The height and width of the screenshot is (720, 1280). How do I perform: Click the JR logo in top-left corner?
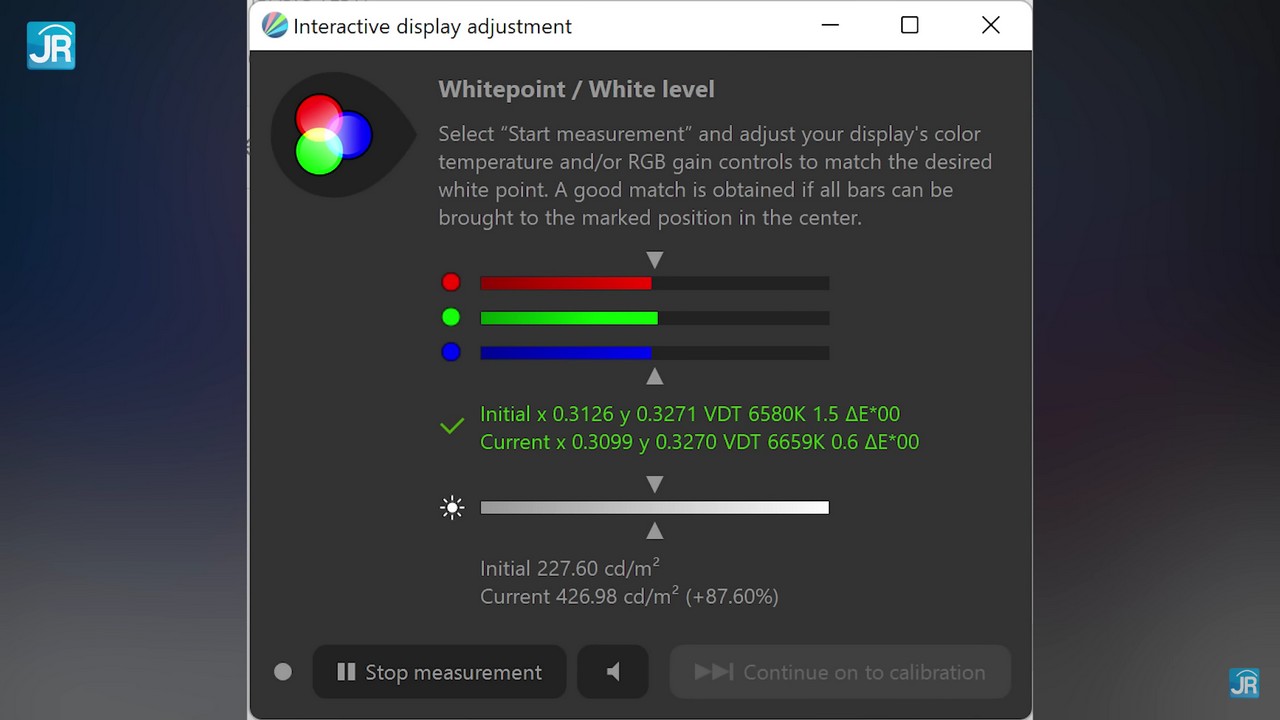pos(51,45)
